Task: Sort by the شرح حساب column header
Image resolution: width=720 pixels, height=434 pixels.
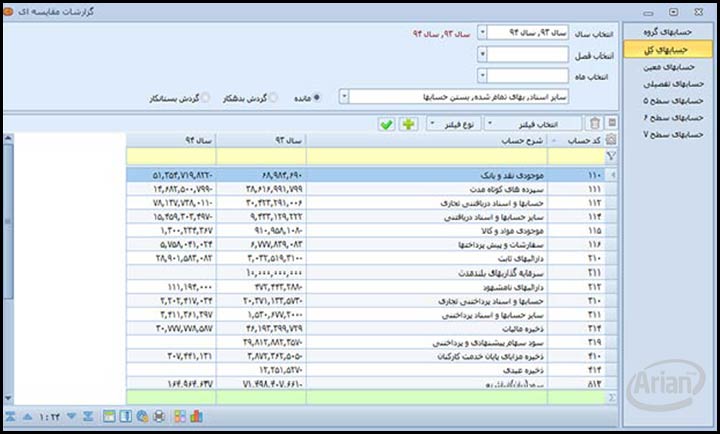Action: pyautogui.click(x=427, y=141)
